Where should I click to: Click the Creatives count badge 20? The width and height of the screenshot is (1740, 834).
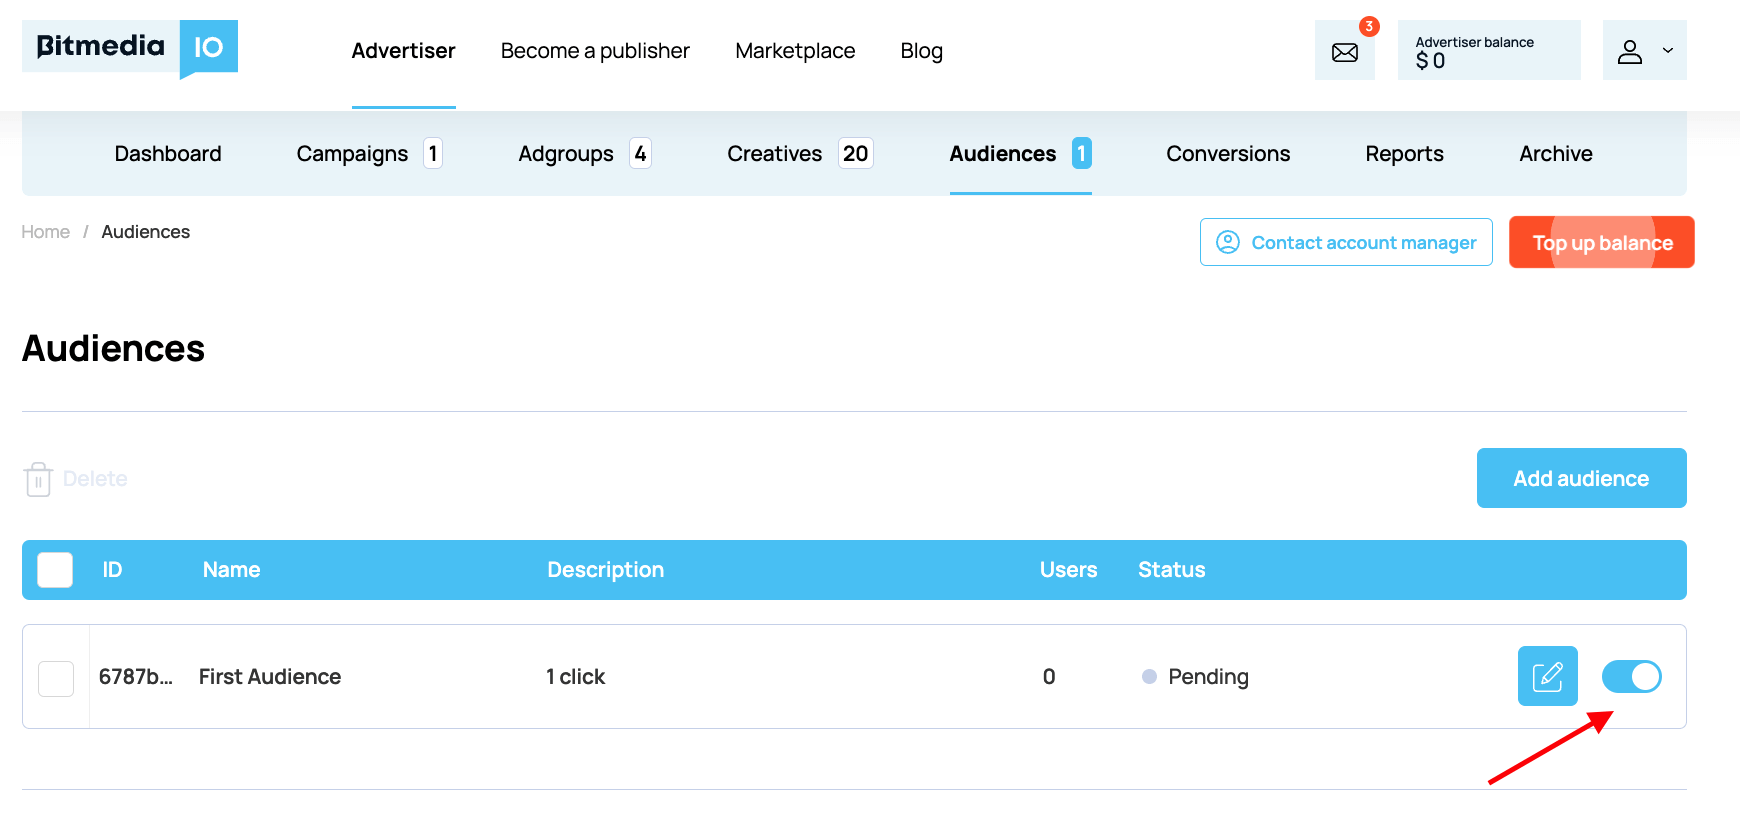tap(856, 154)
